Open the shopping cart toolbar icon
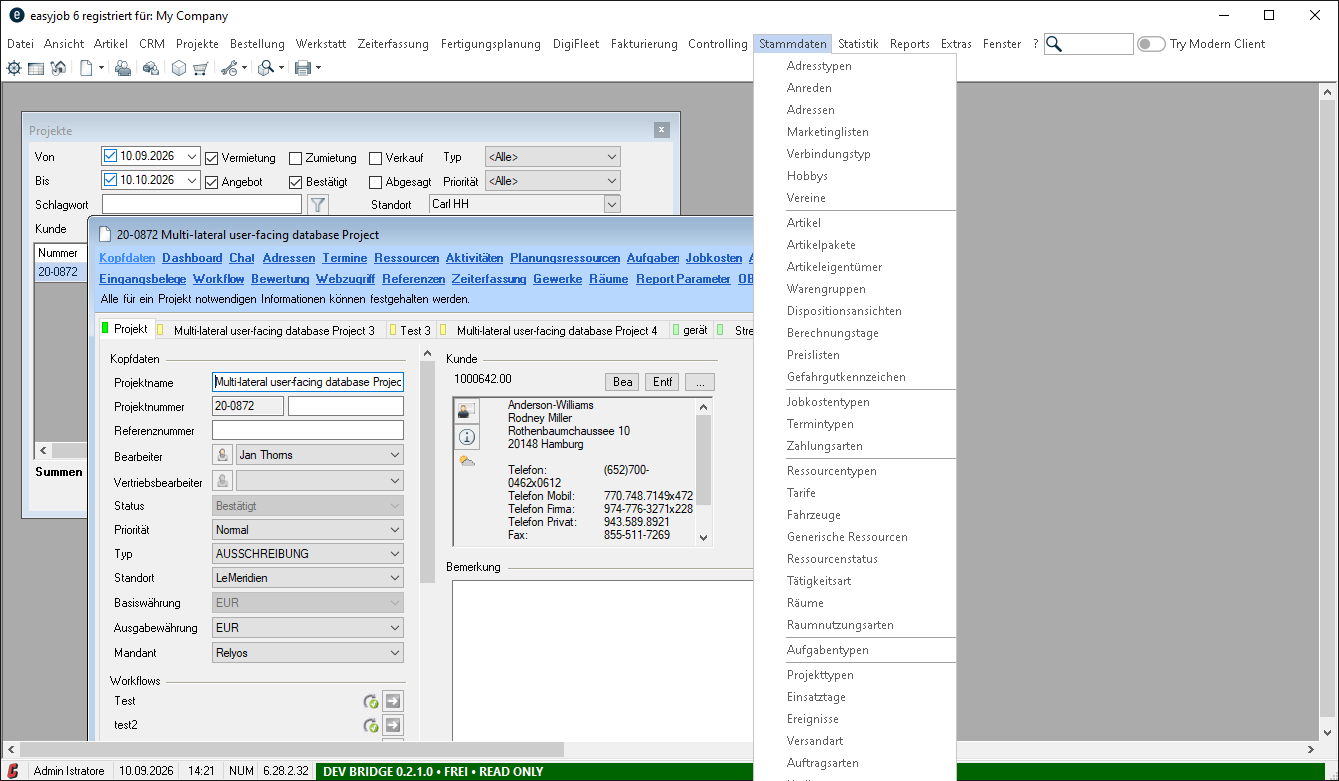 pos(200,68)
